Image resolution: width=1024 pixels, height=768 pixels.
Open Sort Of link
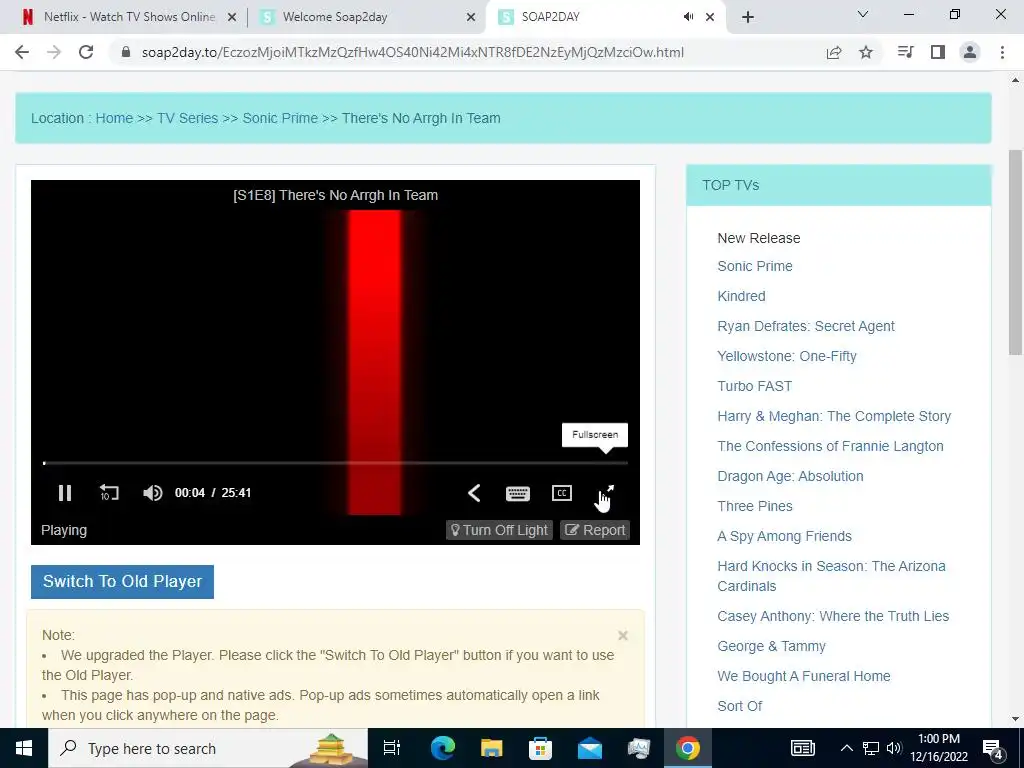tap(739, 706)
